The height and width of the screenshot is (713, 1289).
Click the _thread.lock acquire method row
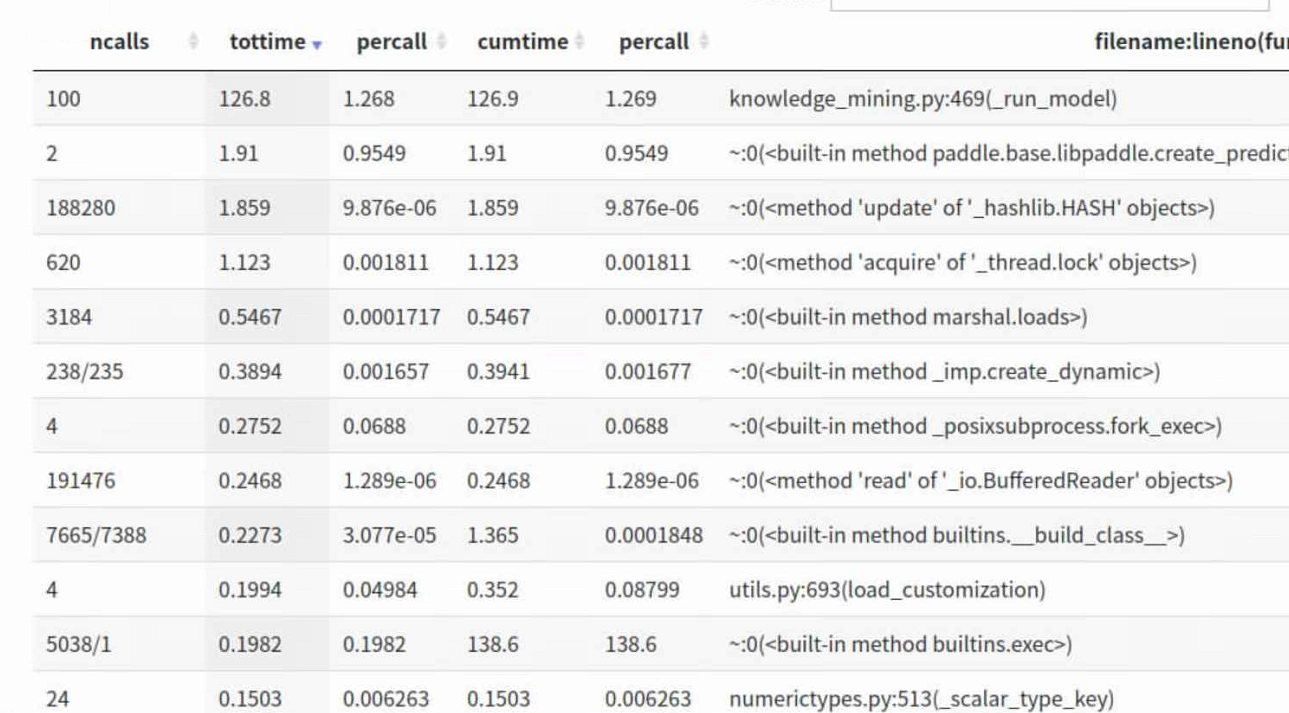[962, 263]
